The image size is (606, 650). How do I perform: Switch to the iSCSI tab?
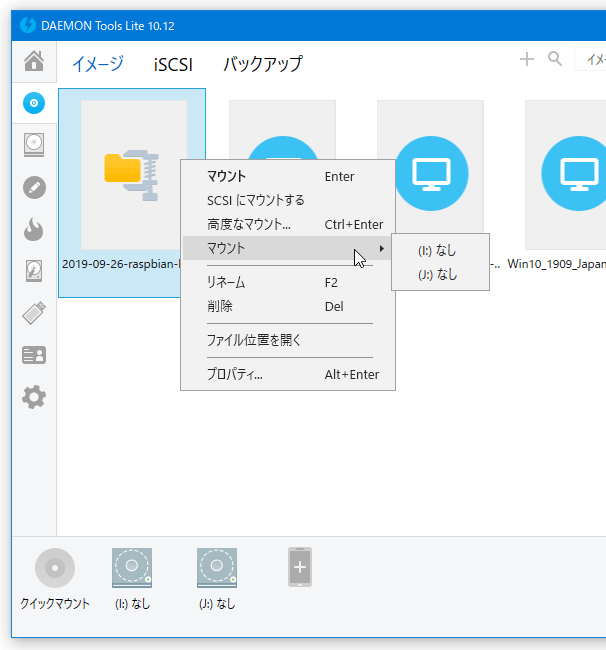(173, 64)
